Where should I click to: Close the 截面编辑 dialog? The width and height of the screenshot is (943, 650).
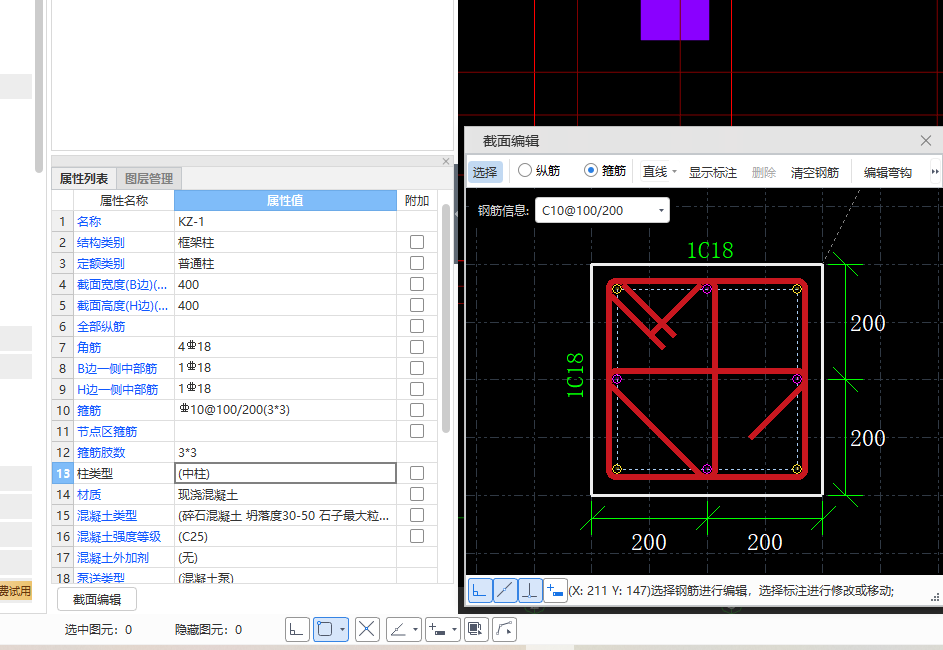click(x=926, y=141)
